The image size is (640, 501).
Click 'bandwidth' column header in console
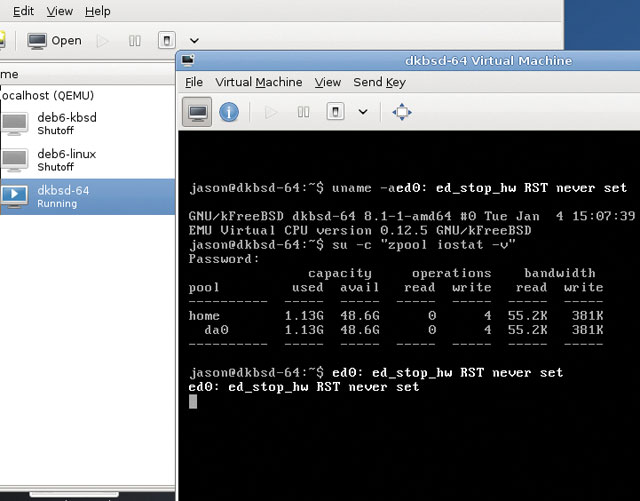pyautogui.click(x=560, y=273)
